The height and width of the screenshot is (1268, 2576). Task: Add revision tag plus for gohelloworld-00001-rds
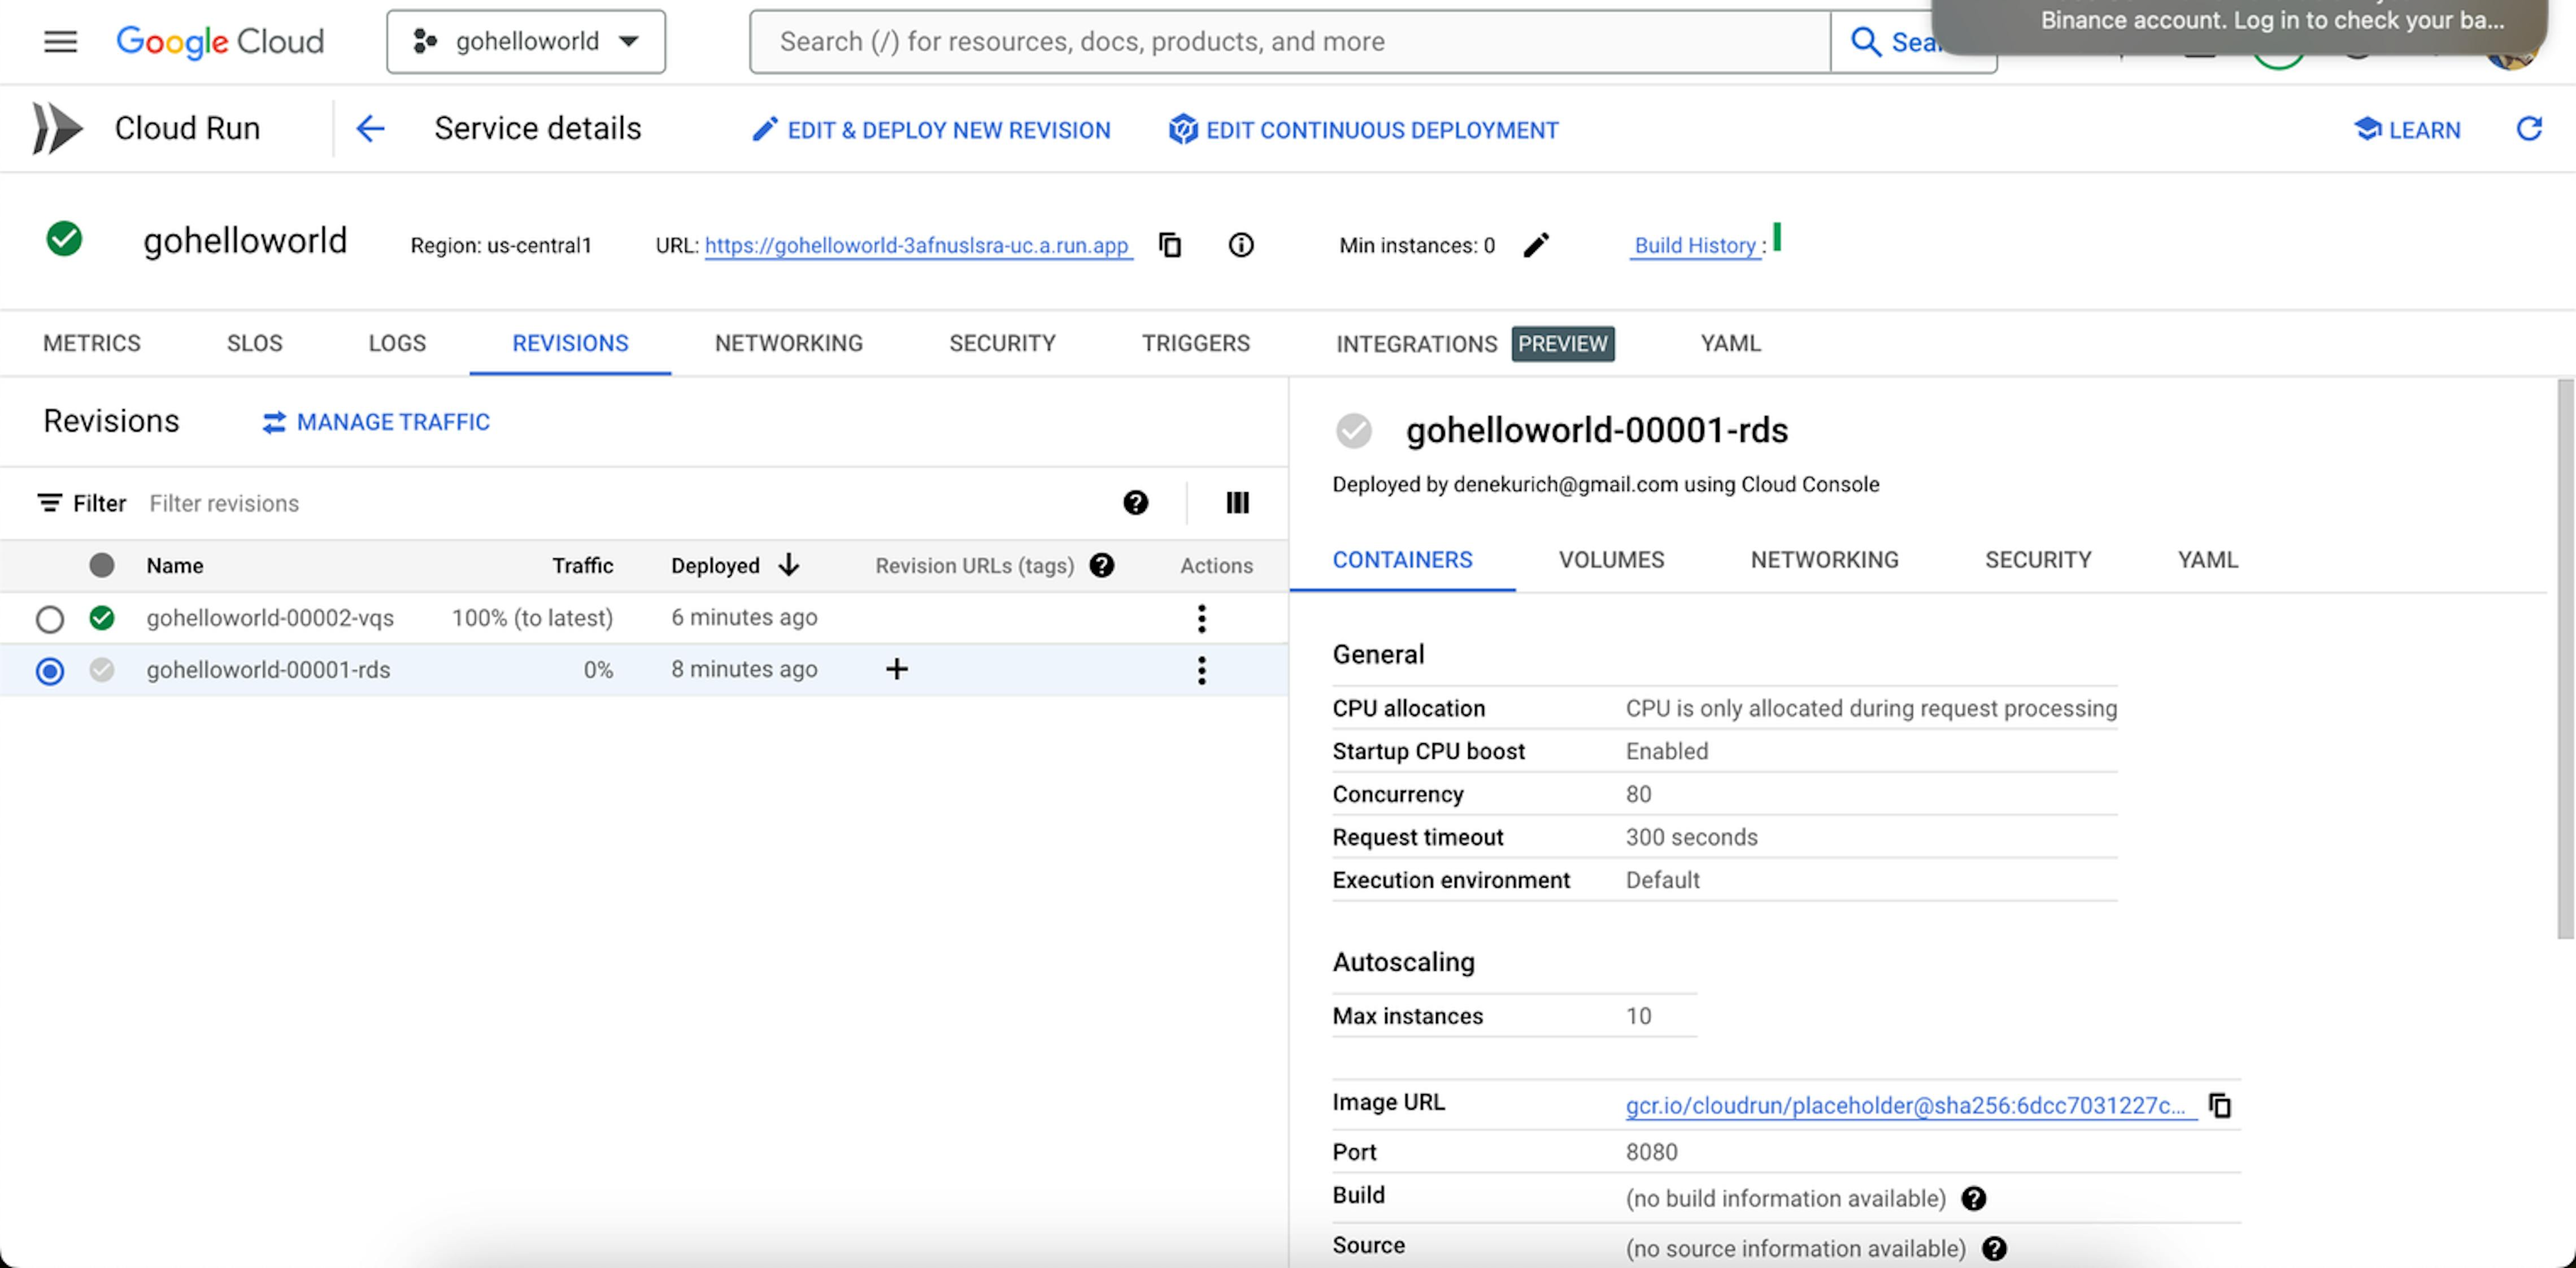(897, 669)
